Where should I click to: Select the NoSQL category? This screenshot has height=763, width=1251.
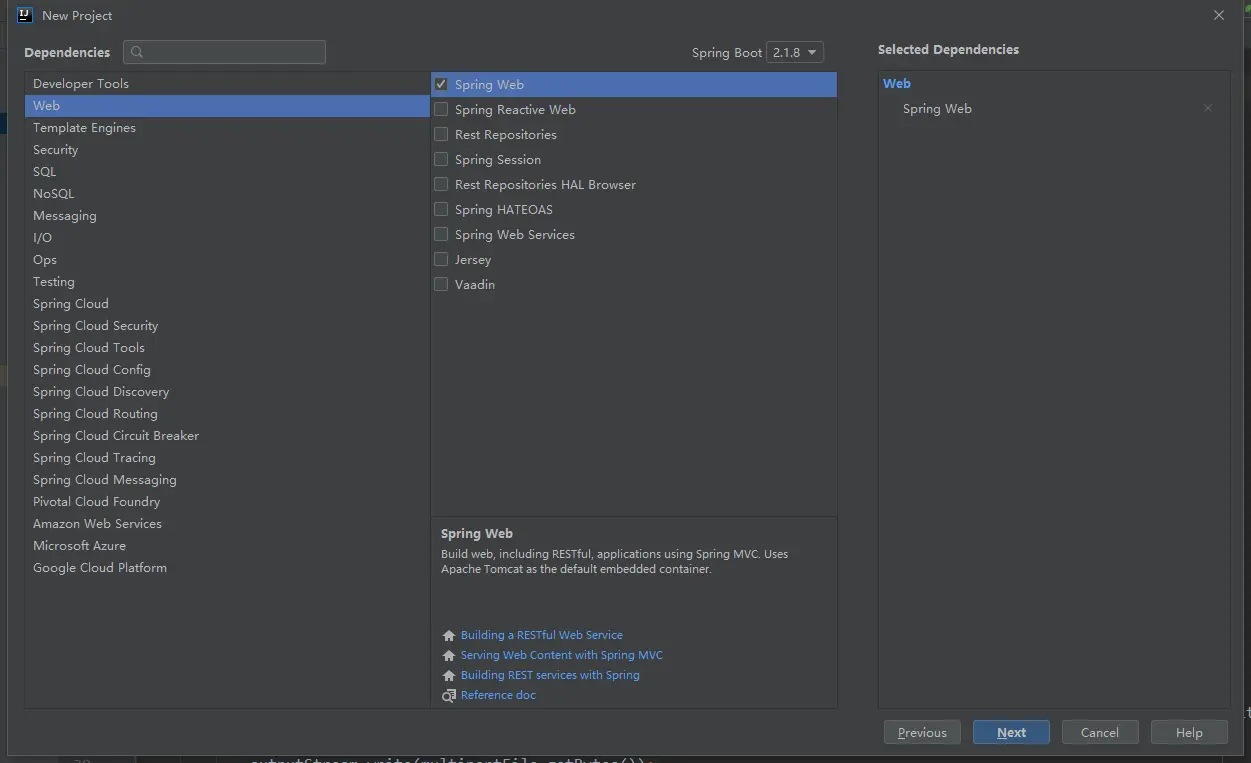click(x=227, y=194)
